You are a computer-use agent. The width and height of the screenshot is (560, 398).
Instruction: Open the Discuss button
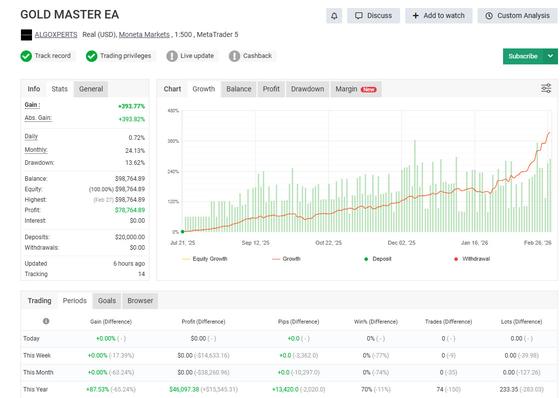(x=373, y=16)
